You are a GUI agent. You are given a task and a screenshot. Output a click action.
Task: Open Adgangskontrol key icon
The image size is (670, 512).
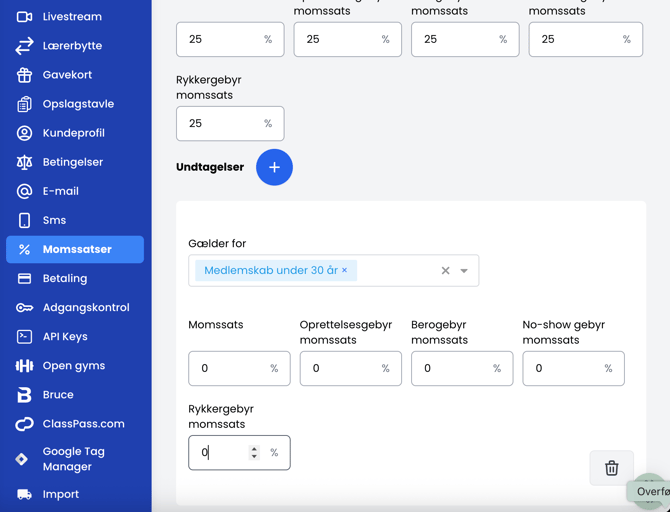point(24,307)
